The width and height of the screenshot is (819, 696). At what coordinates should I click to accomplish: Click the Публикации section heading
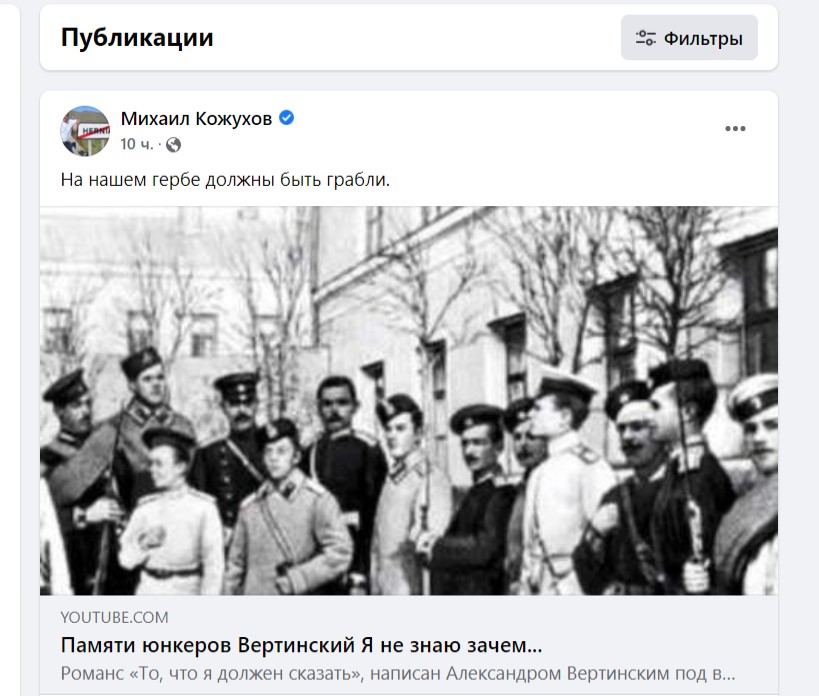(x=137, y=38)
